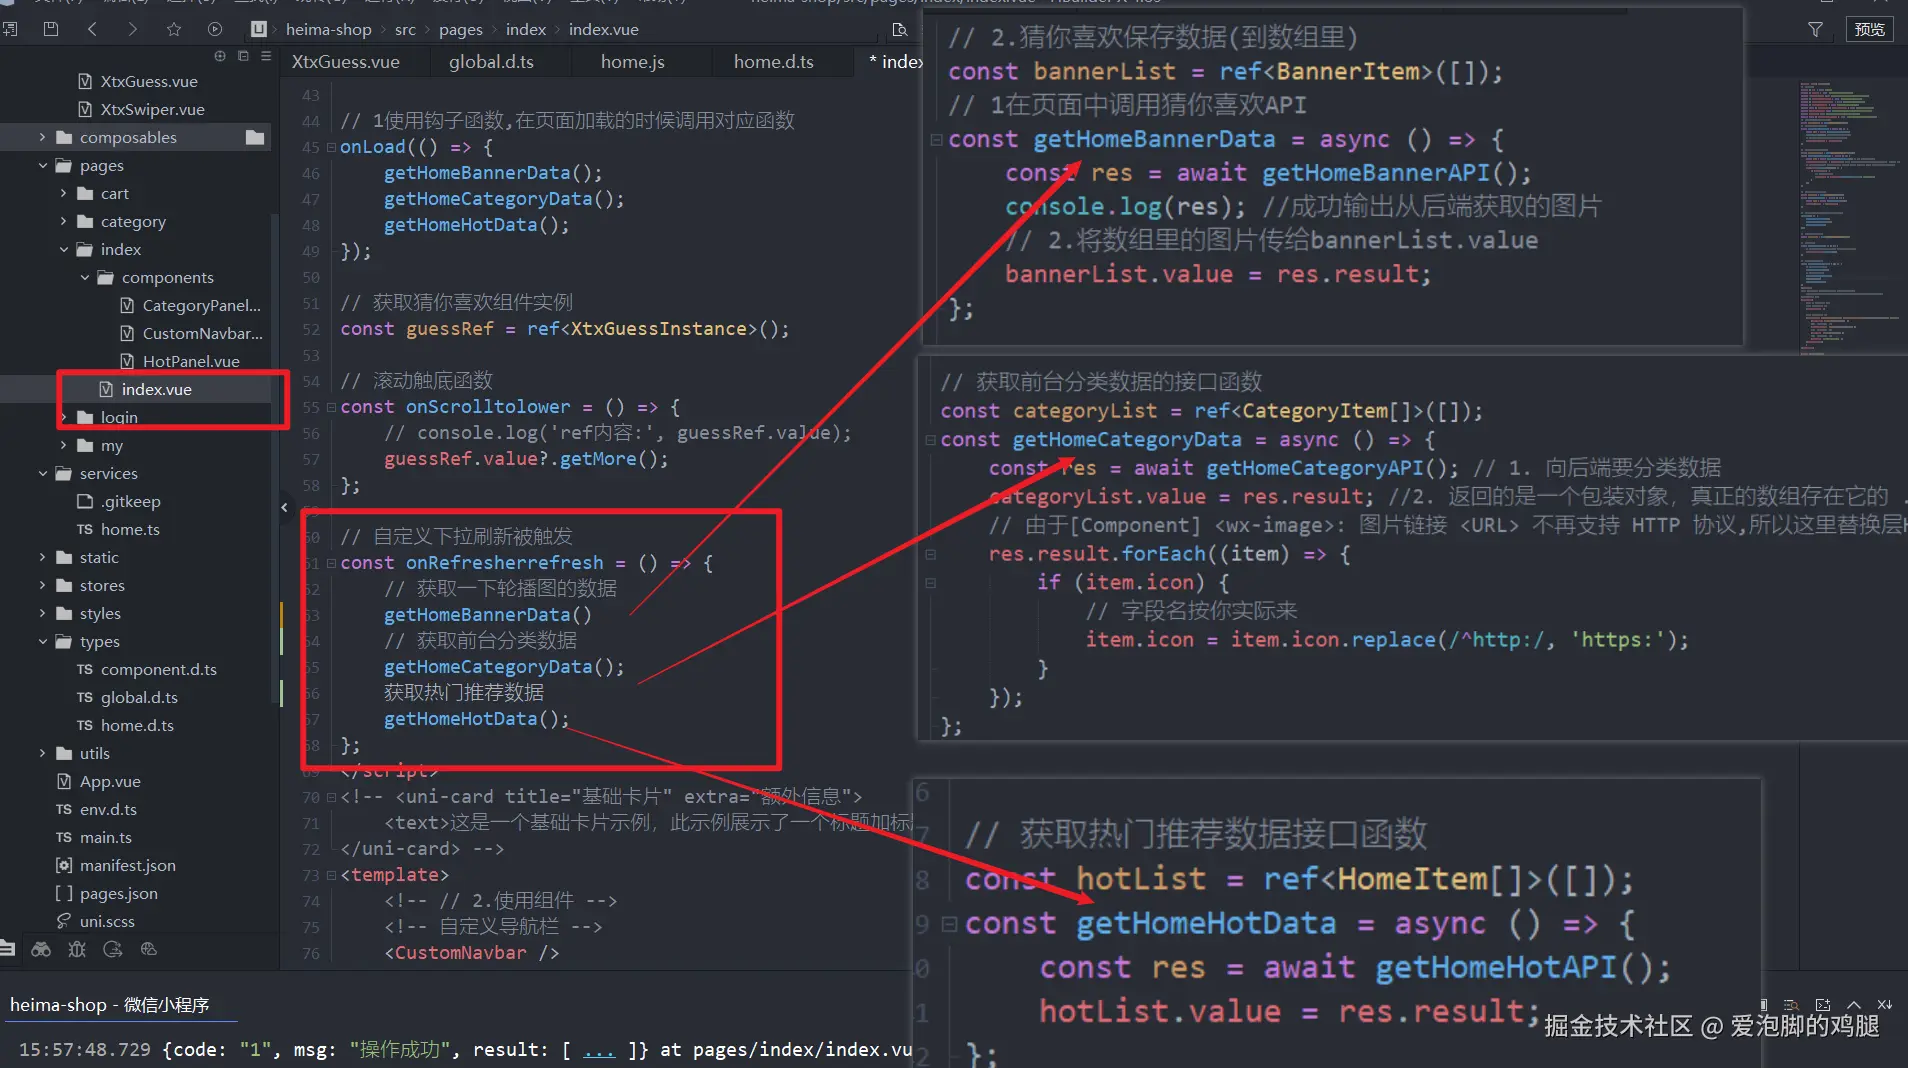Fold the template block at line 73
Viewport: 1908px width, 1068px height.
pos(331,875)
